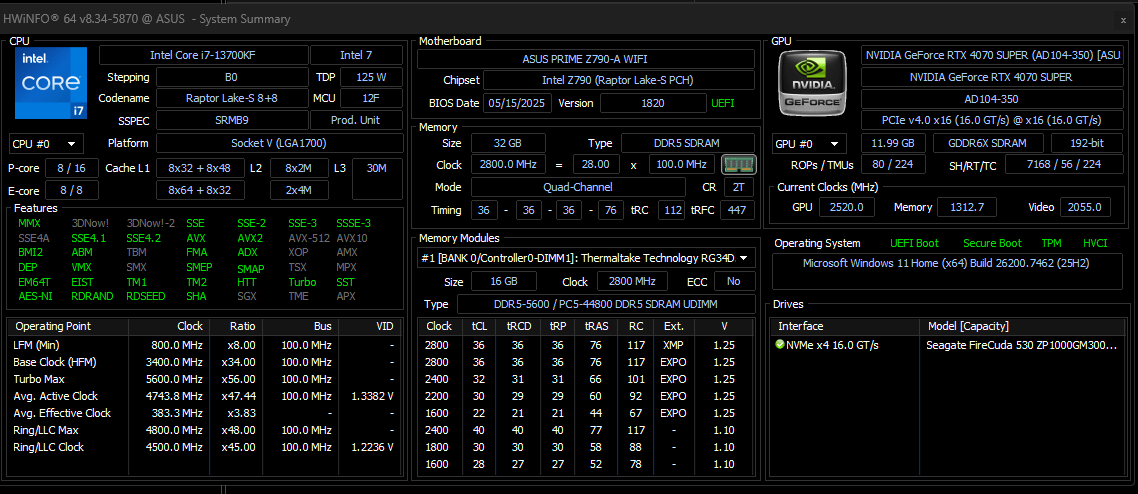Click the L3 cache 30M field

(x=377, y=179)
